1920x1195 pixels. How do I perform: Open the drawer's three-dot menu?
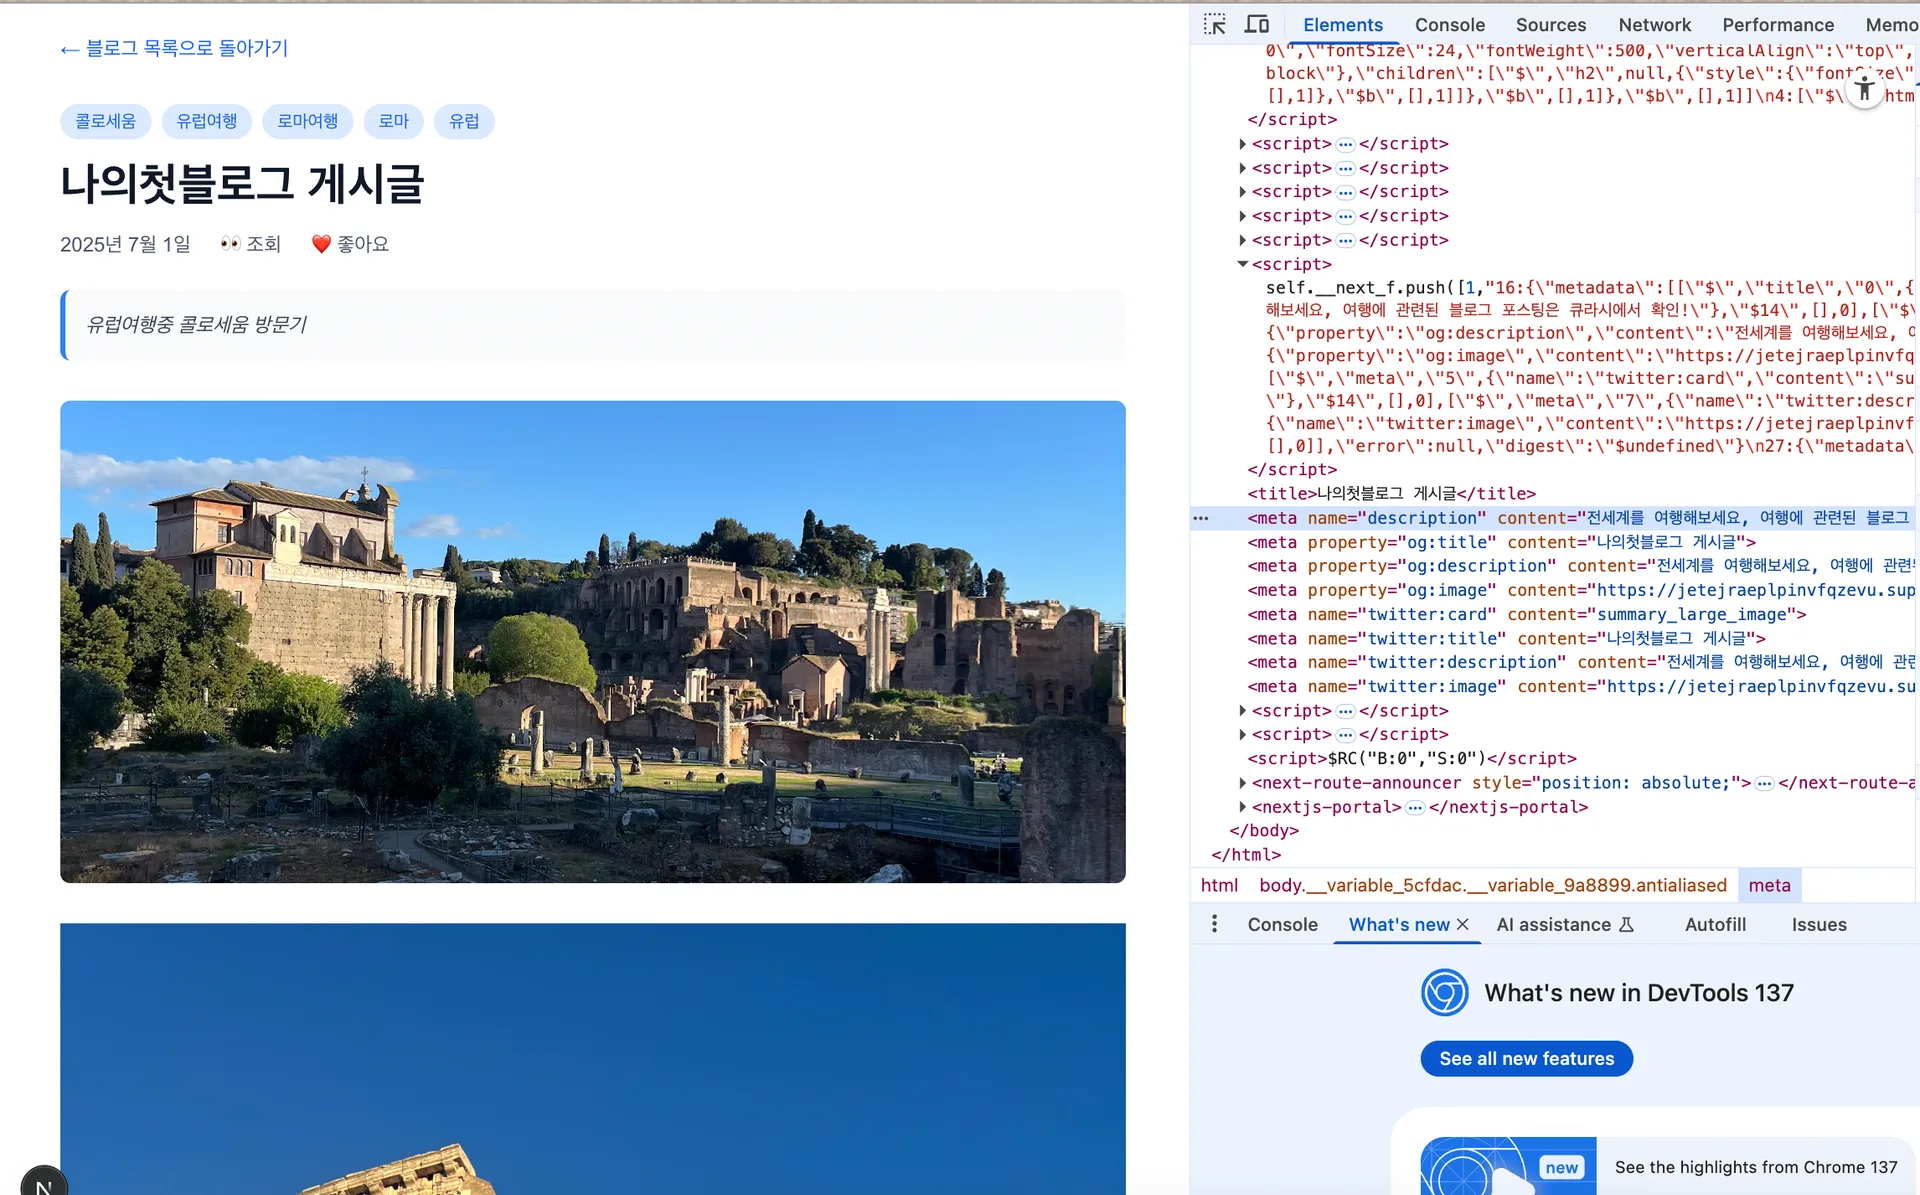click(x=1214, y=924)
